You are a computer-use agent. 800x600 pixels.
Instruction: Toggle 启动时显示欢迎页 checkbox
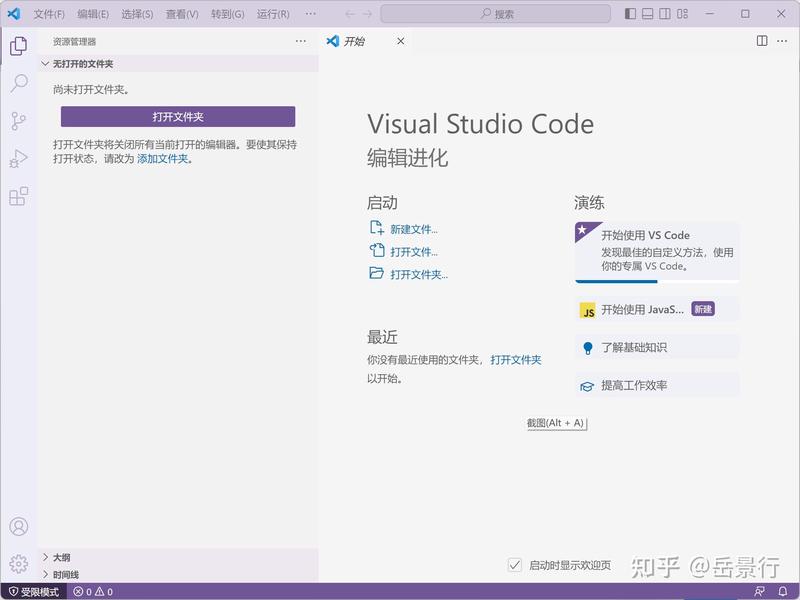(x=514, y=565)
